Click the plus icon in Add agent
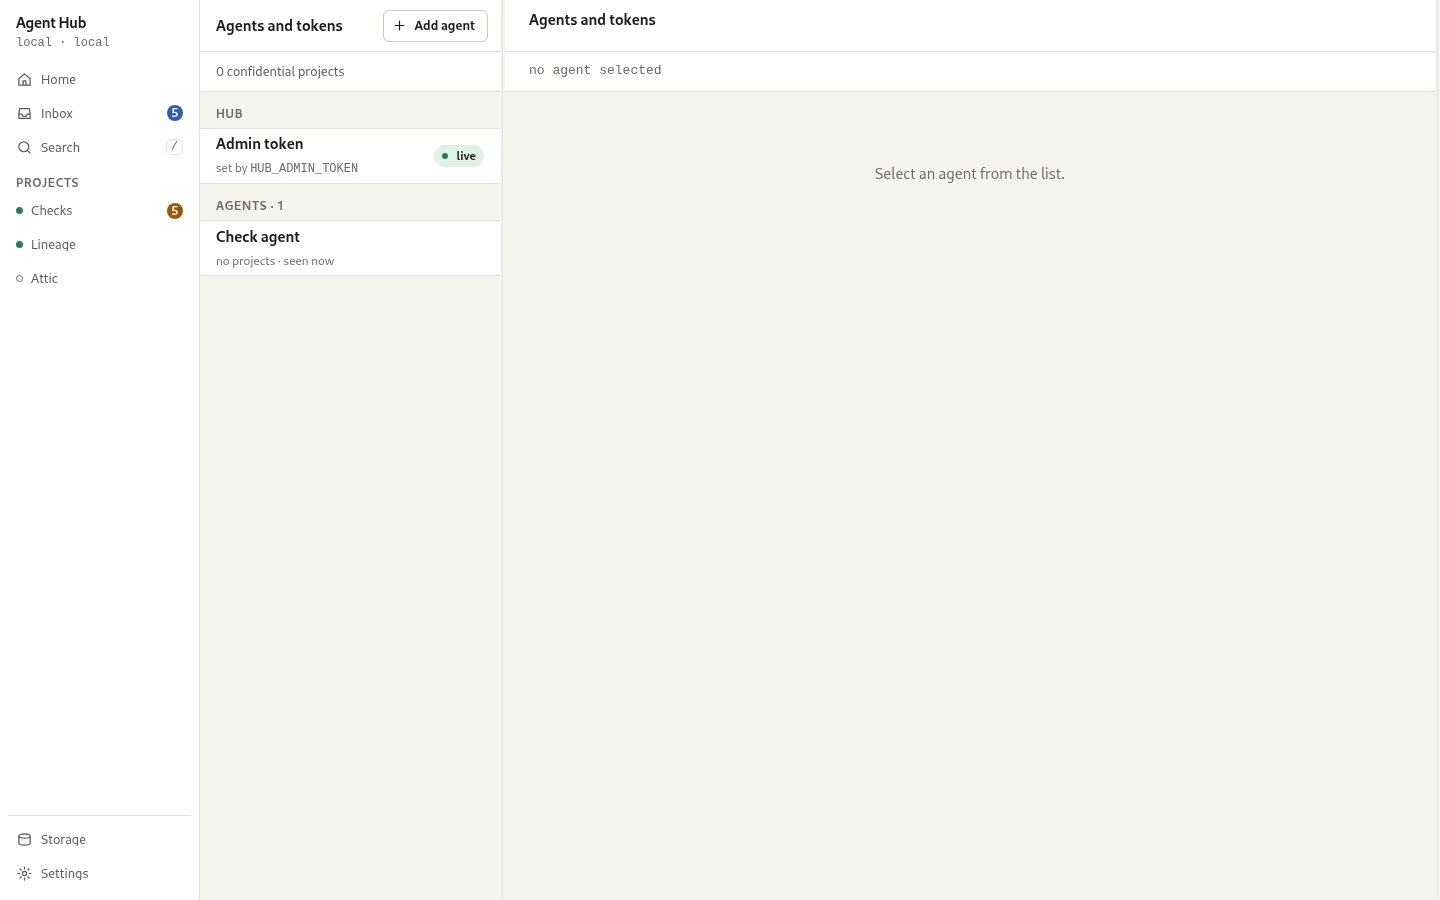Image resolution: width=1440 pixels, height=900 pixels. [x=400, y=26]
